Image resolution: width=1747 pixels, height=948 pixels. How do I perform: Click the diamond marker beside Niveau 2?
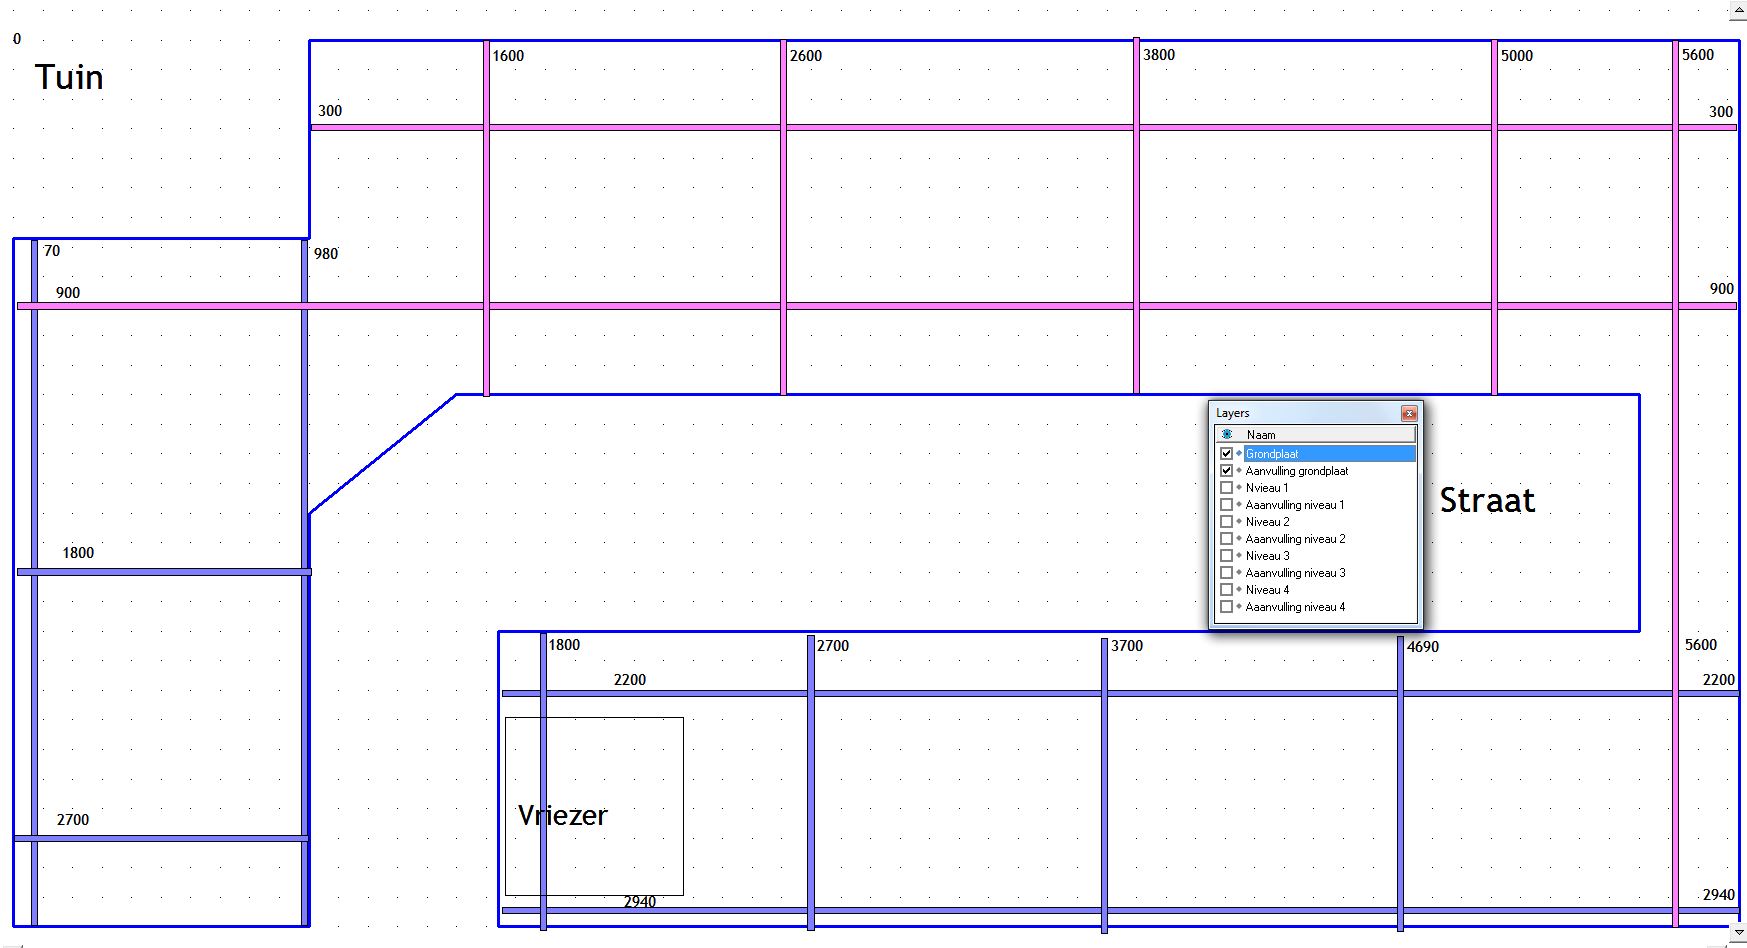[x=1239, y=522]
